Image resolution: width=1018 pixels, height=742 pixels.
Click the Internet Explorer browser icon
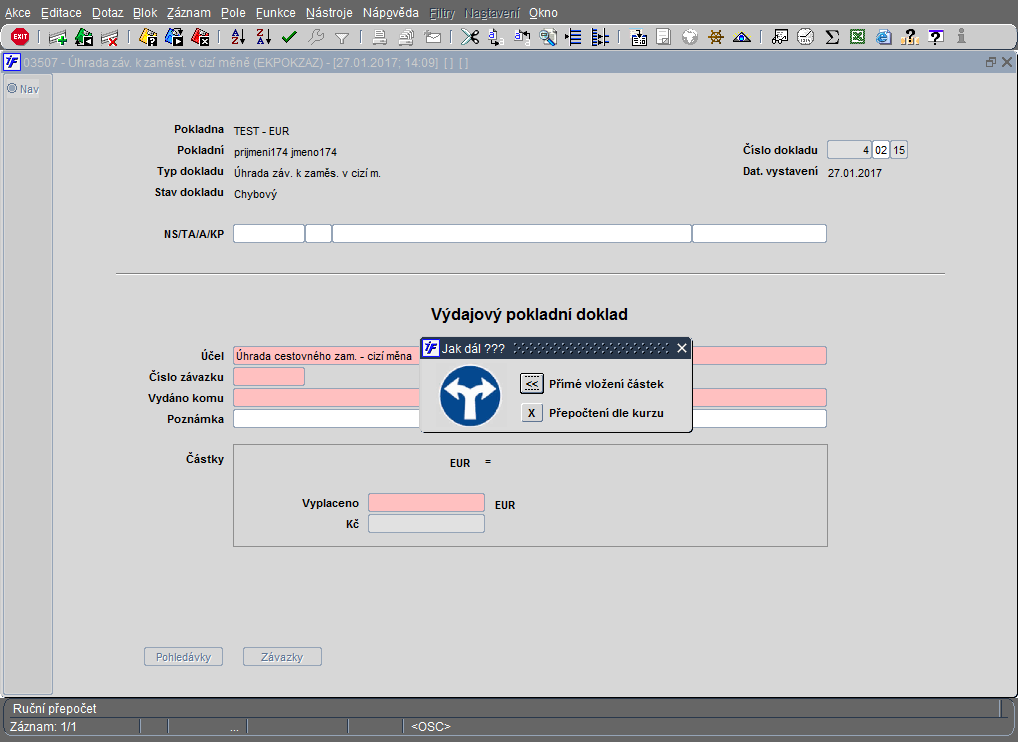coord(883,37)
